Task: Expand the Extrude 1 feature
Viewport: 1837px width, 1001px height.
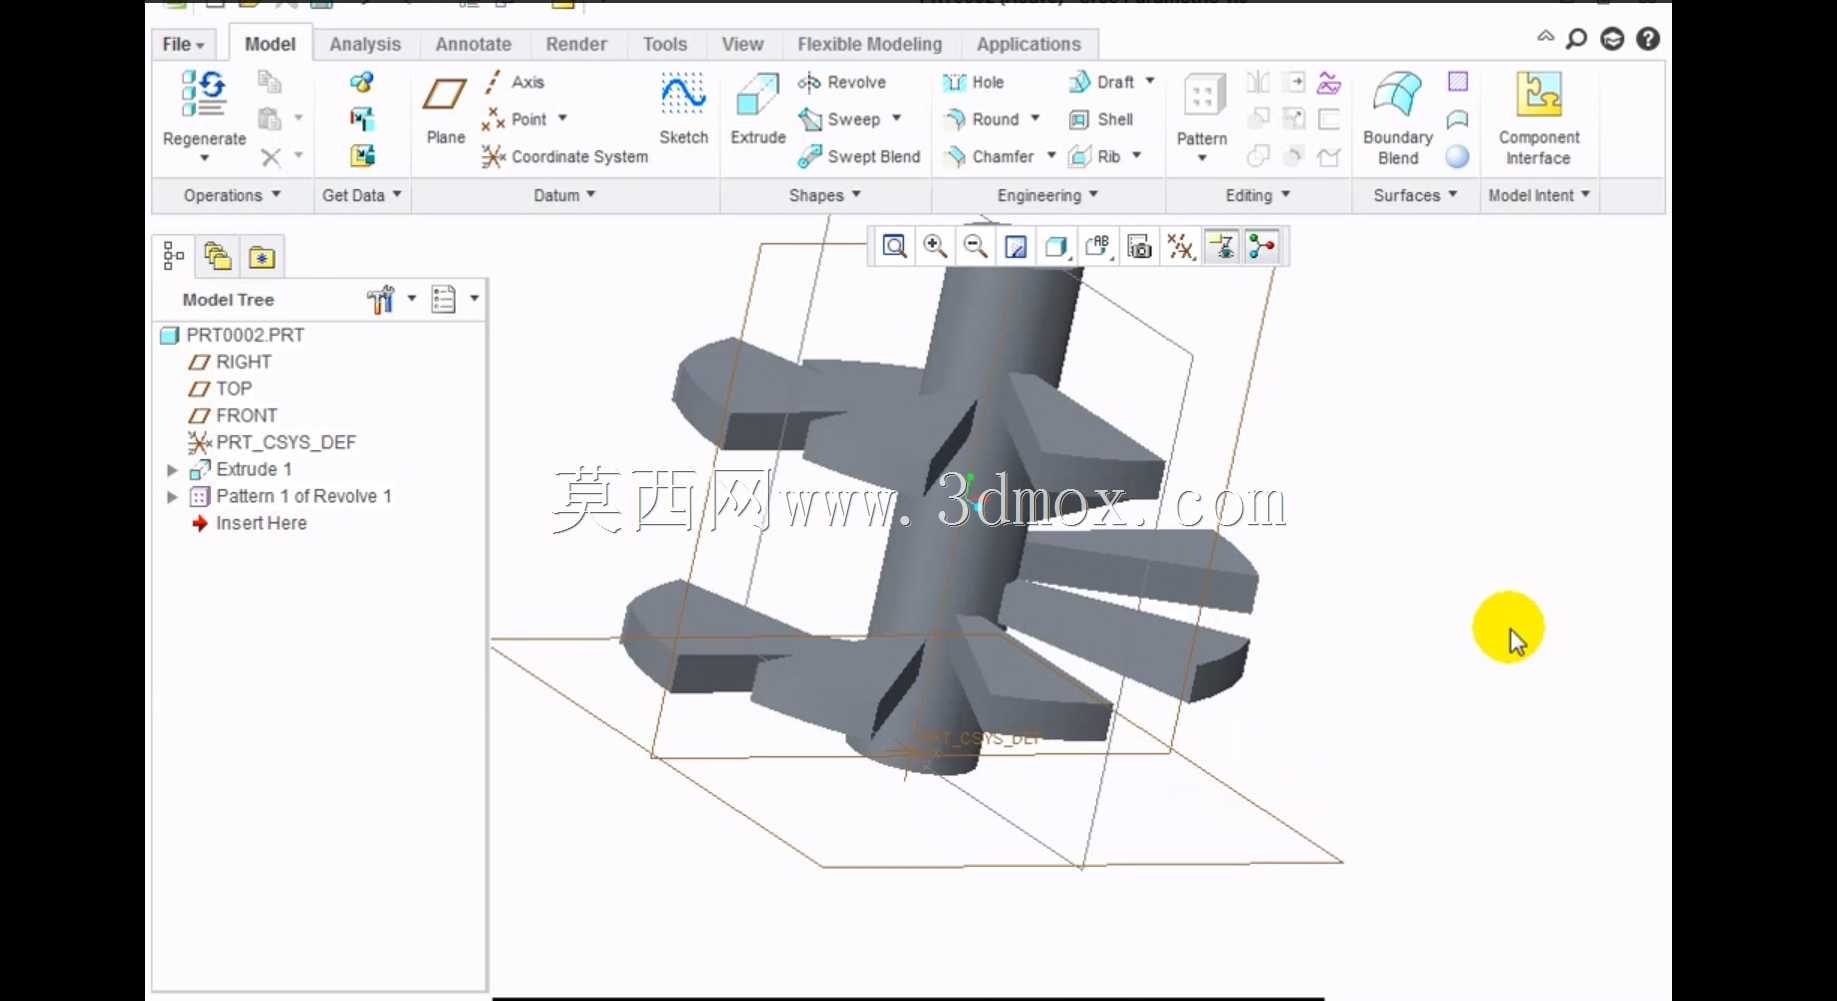Action: click(172, 470)
